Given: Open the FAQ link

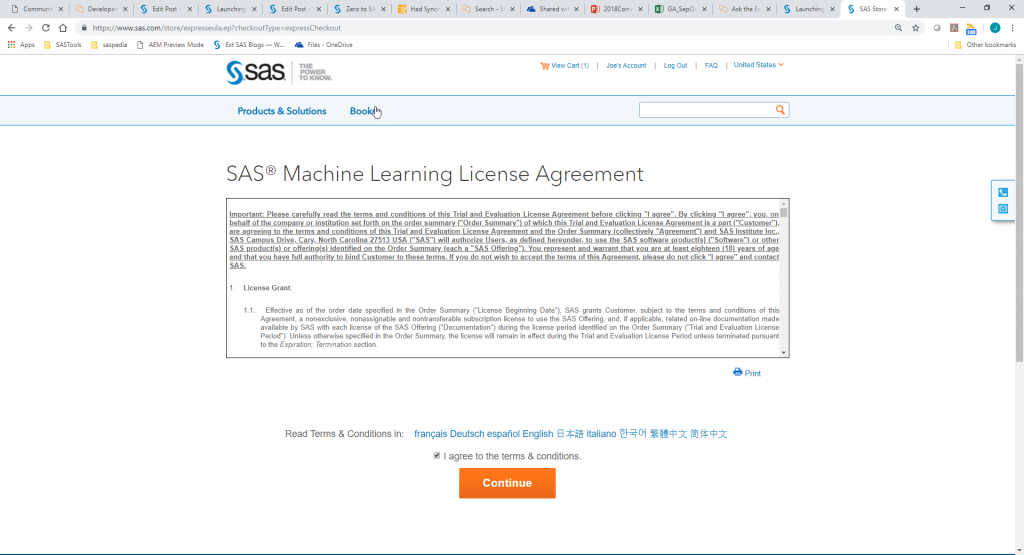Looking at the screenshot, I should coord(711,65).
